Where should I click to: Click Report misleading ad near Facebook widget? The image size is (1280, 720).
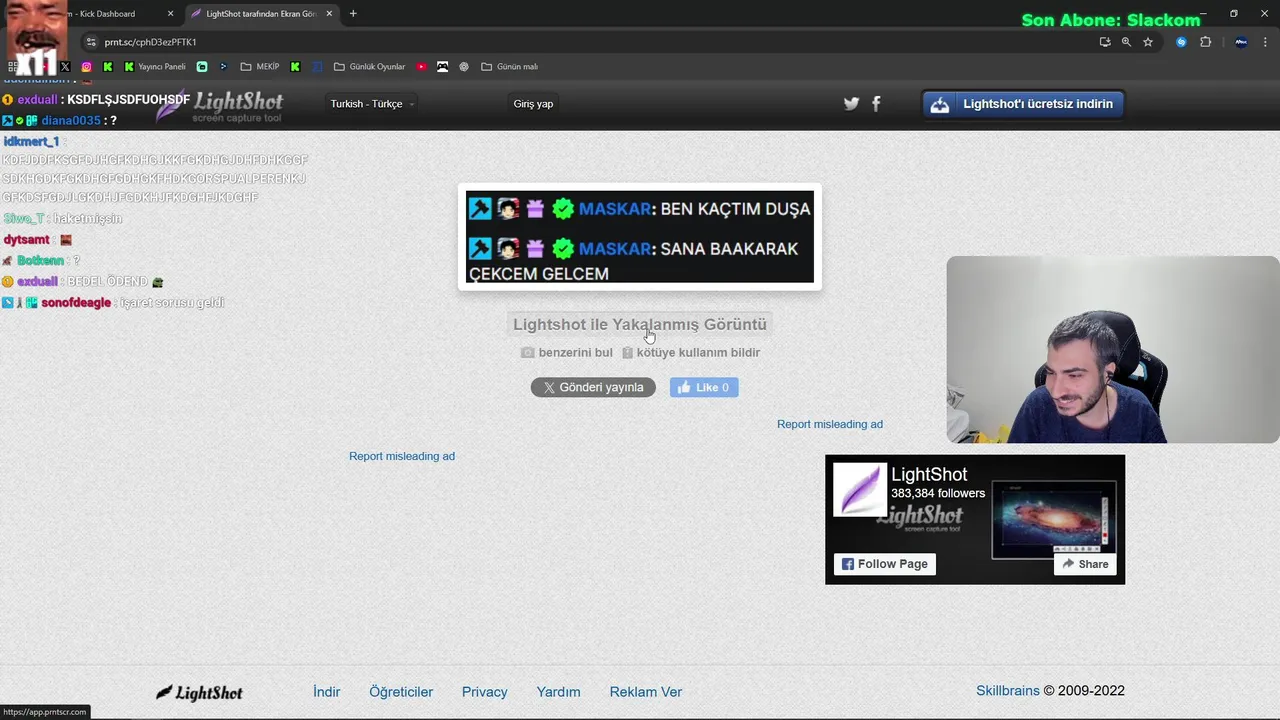[x=830, y=424]
